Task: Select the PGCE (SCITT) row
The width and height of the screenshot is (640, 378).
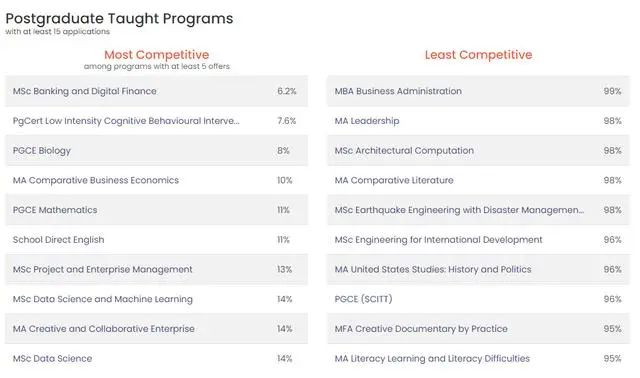Action: [x=478, y=299]
